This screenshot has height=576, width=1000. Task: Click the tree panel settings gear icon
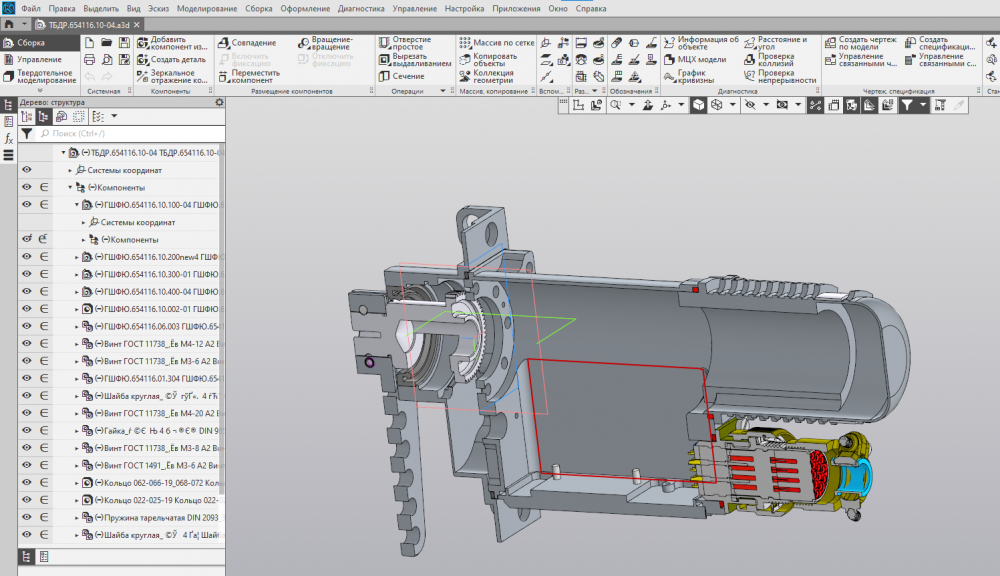219,102
